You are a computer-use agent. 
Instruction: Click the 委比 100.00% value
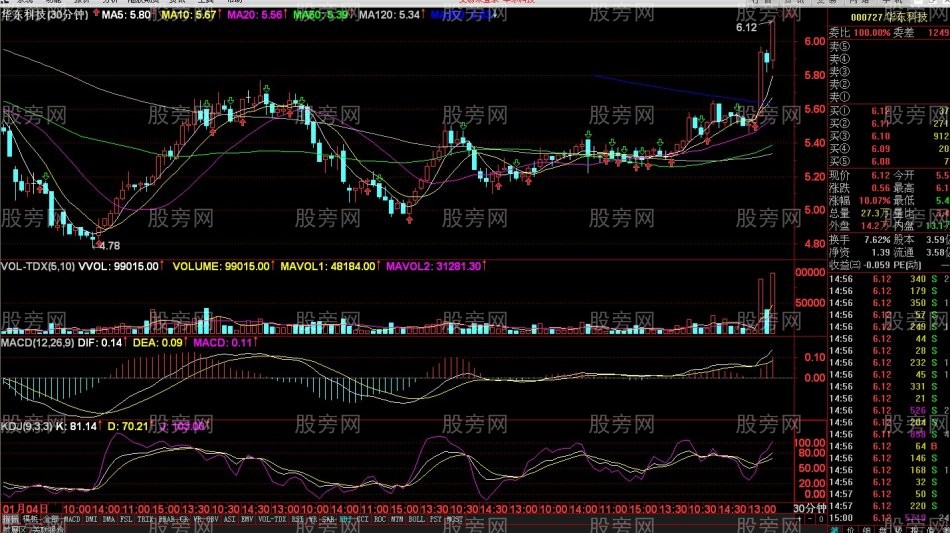click(872, 33)
